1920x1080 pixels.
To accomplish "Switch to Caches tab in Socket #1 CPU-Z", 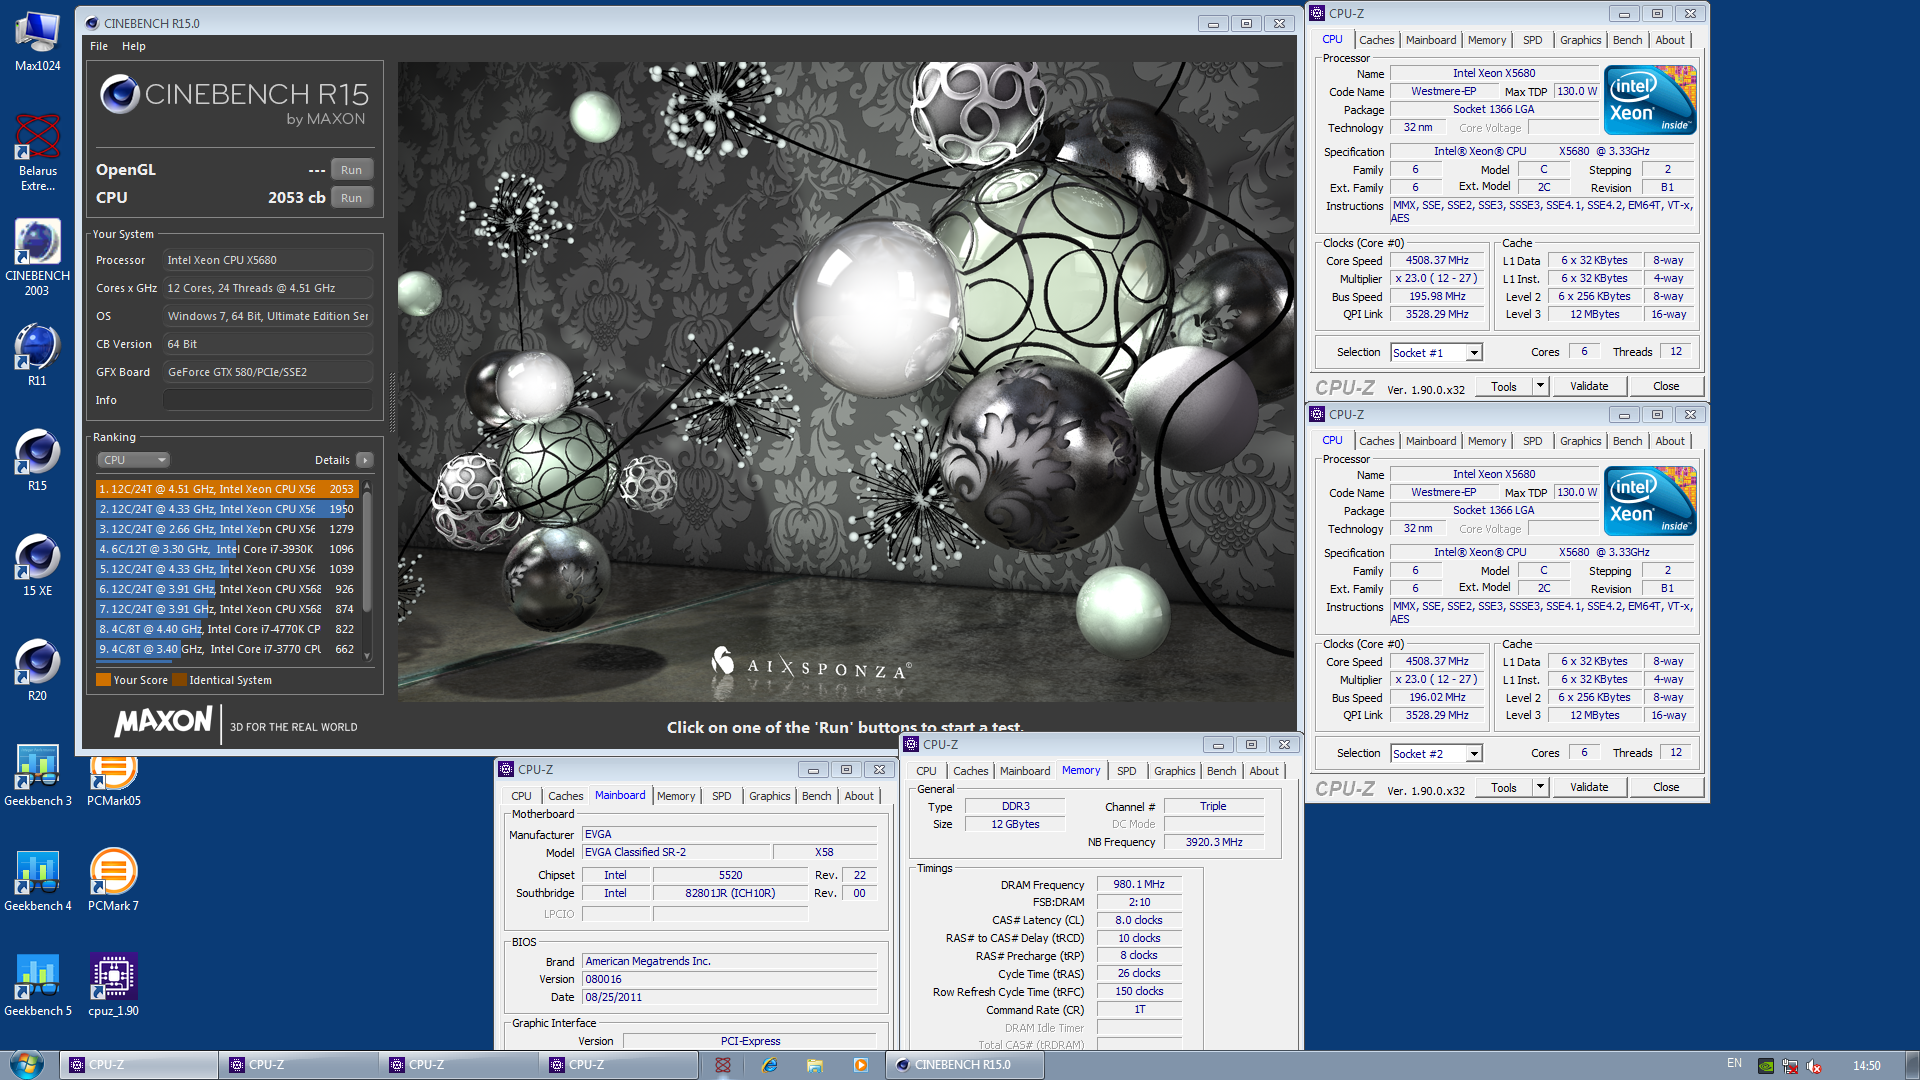I will click(x=1376, y=40).
